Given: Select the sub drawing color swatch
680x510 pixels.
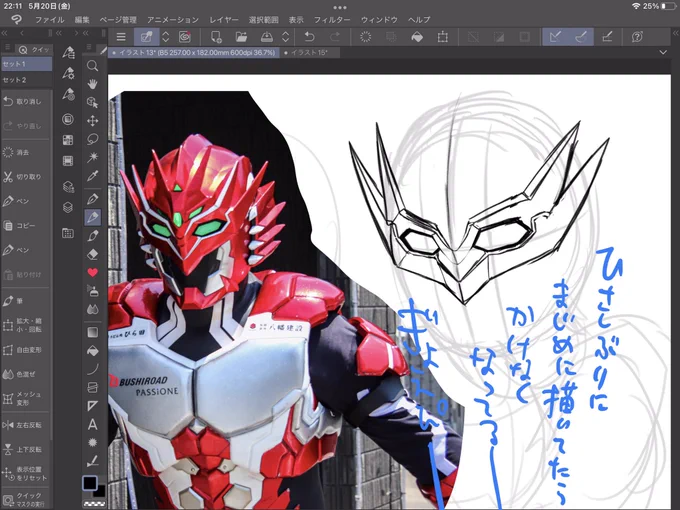Looking at the screenshot, I should point(100,492).
